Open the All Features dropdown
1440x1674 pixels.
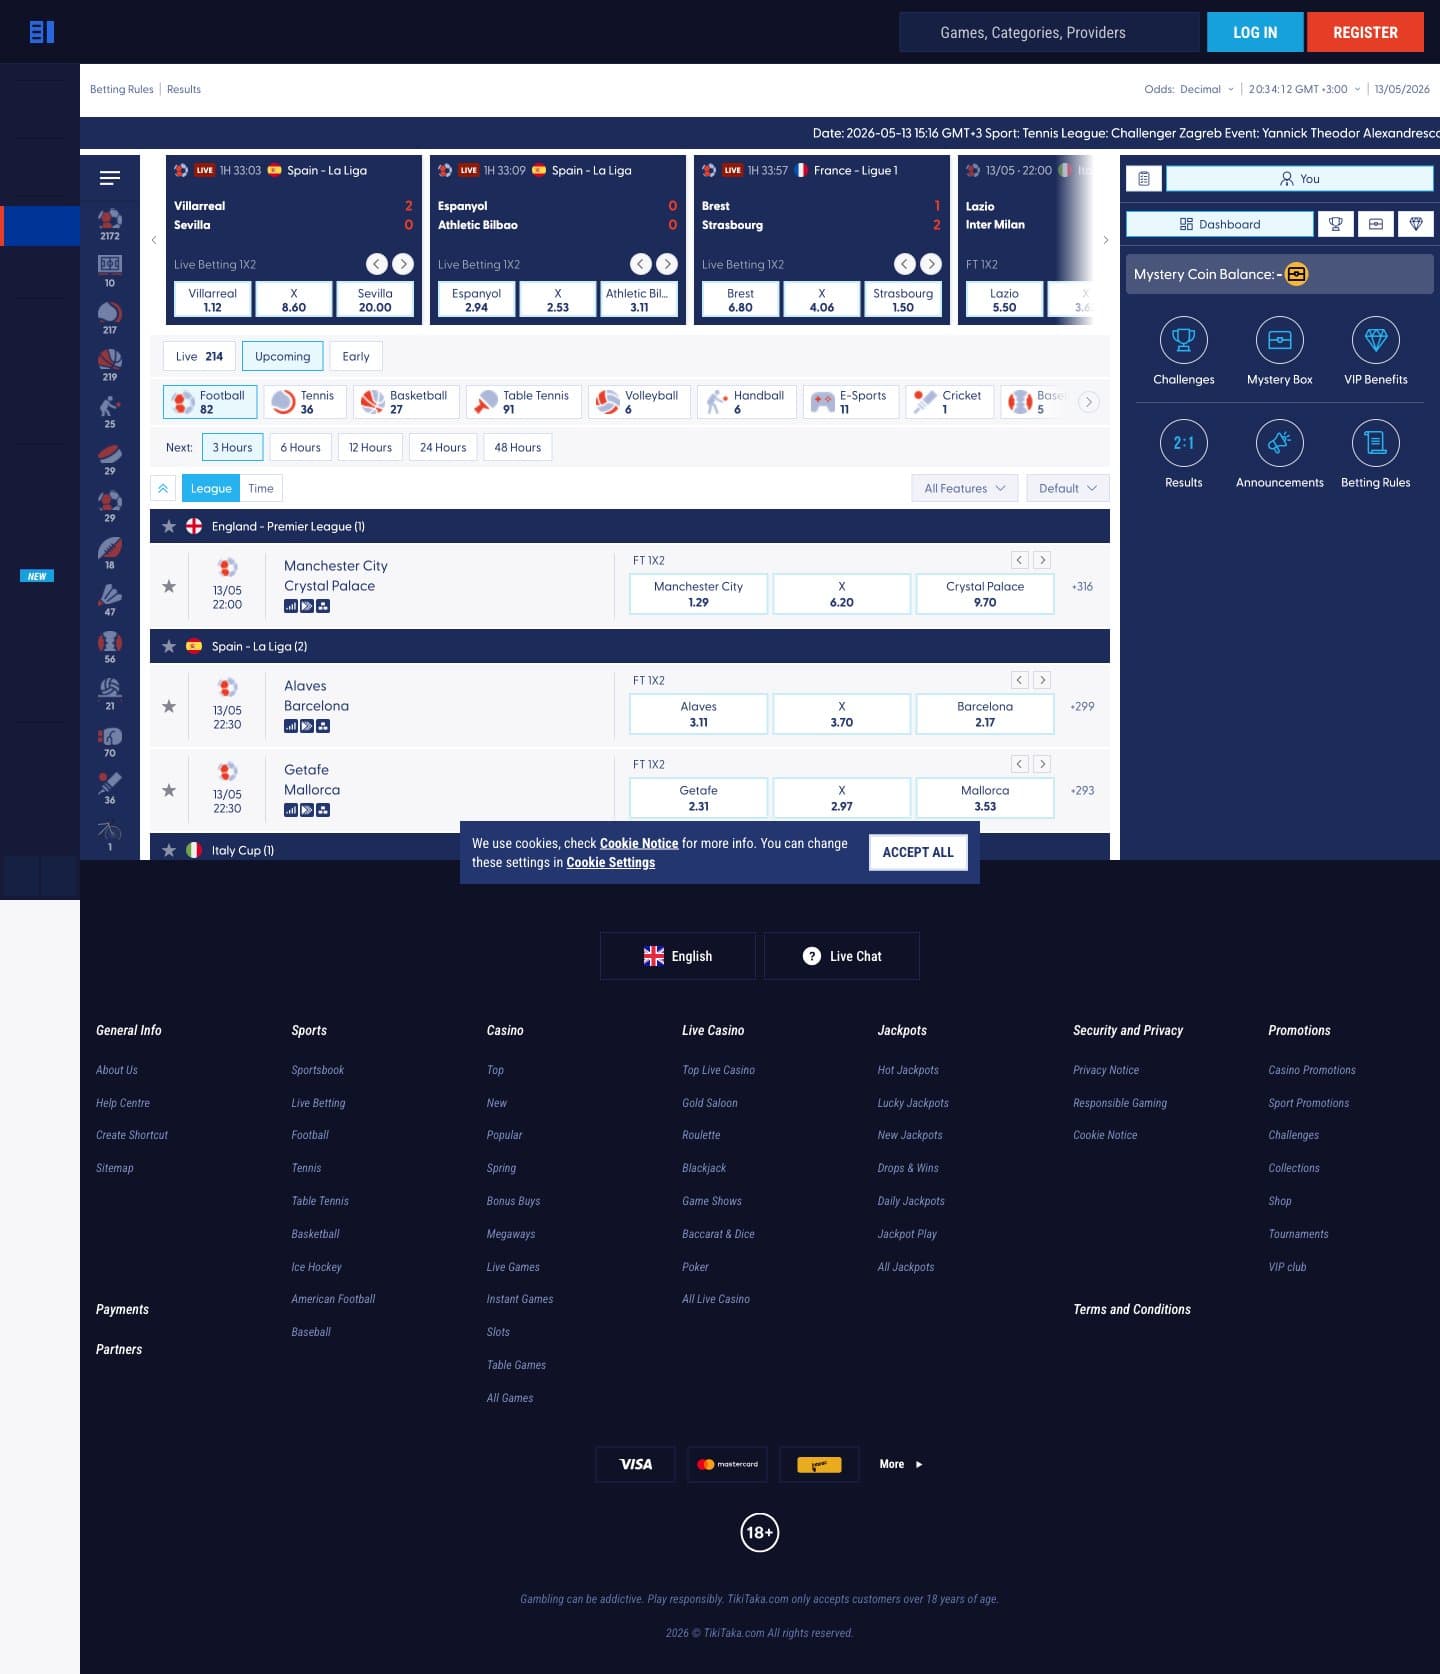point(965,488)
